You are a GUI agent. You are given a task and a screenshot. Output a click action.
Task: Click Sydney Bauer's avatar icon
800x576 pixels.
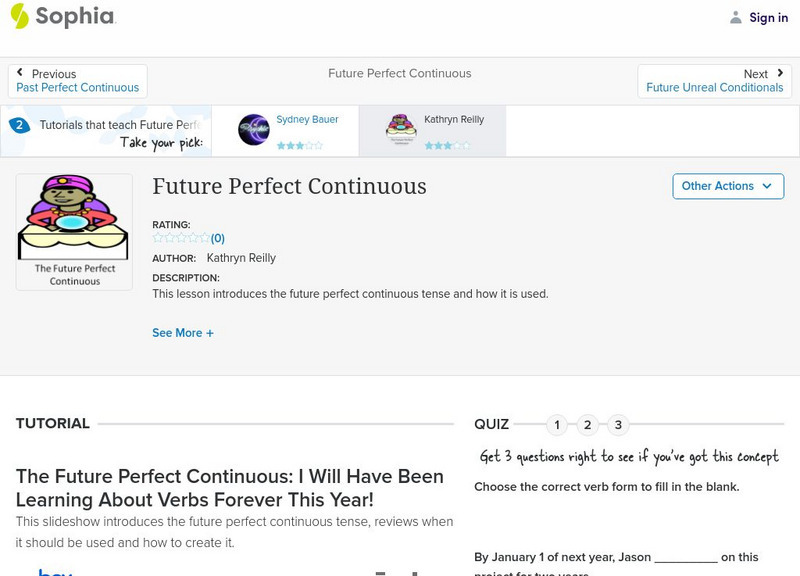pos(253,130)
